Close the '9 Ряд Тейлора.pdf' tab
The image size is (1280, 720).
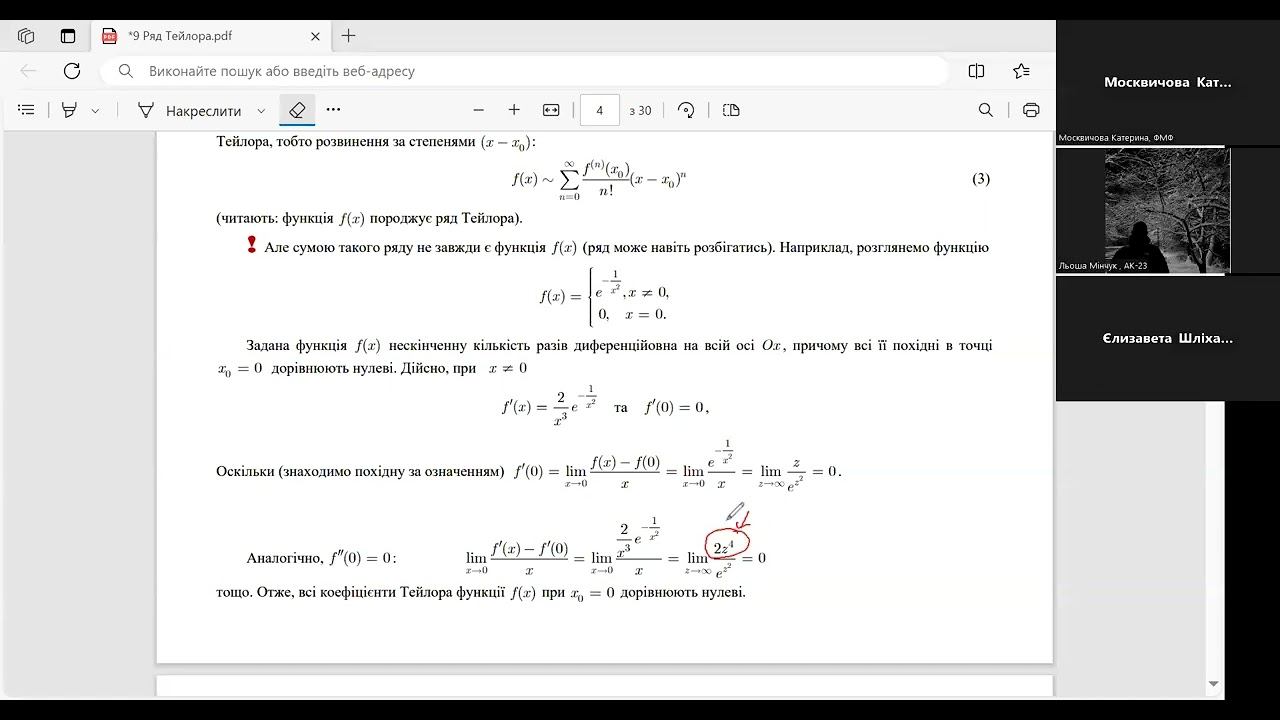pyautogui.click(x=315, y=36)
